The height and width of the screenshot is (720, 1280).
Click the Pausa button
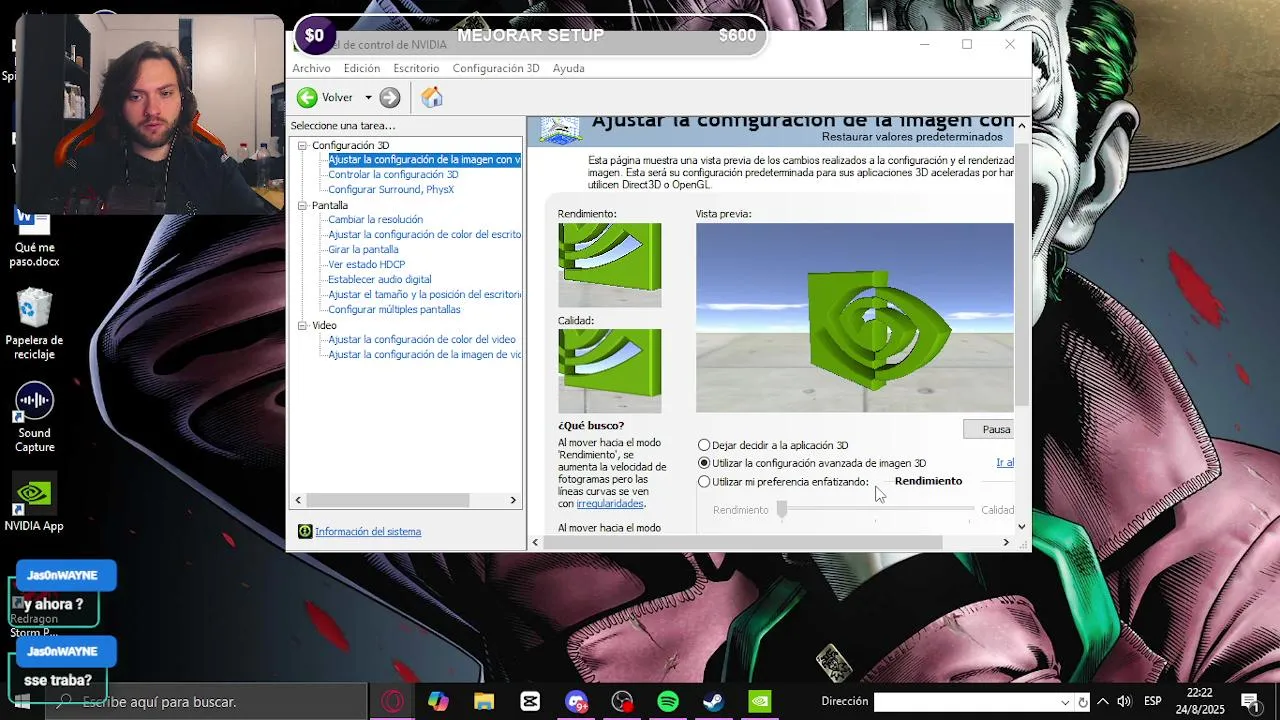pyautogui.click(x=989, y=429)
